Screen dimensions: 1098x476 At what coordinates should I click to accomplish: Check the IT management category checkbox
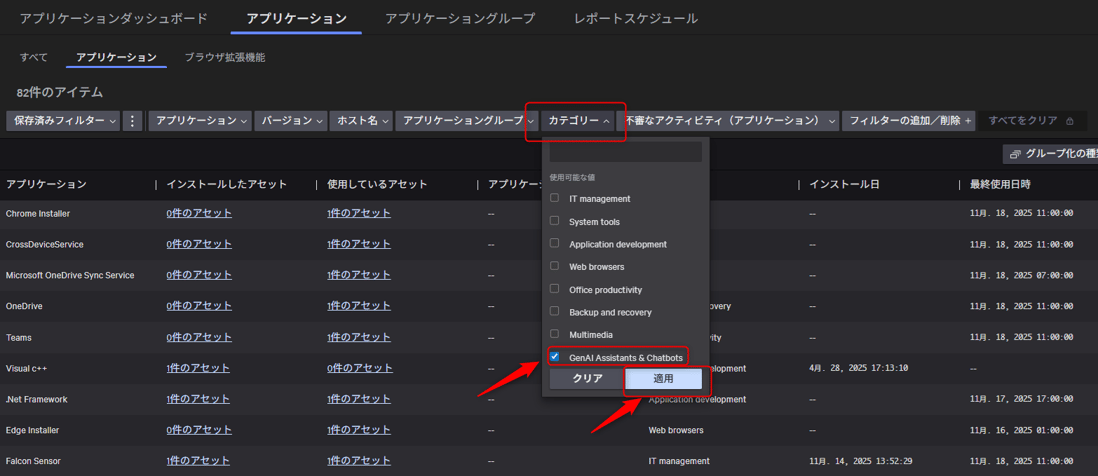(555, 198)
